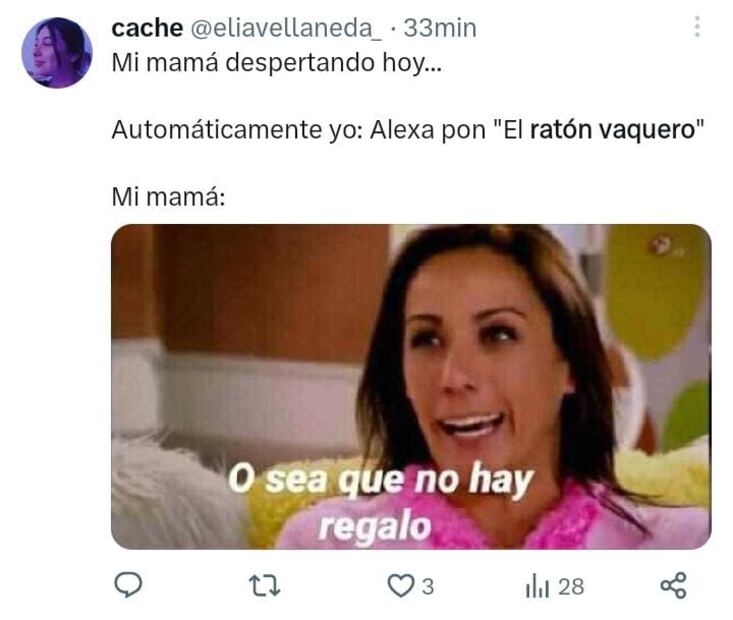Visit profile via display name cache
Image resolution: width=733 pixels, height=620 pixels.
pos(147,28)
